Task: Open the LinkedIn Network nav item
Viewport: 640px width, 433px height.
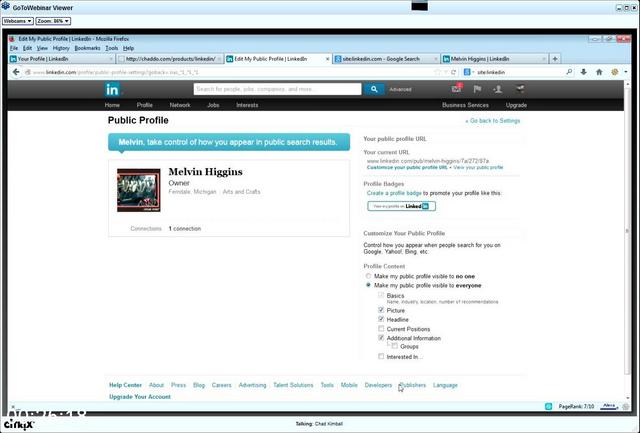Action: 180,105
